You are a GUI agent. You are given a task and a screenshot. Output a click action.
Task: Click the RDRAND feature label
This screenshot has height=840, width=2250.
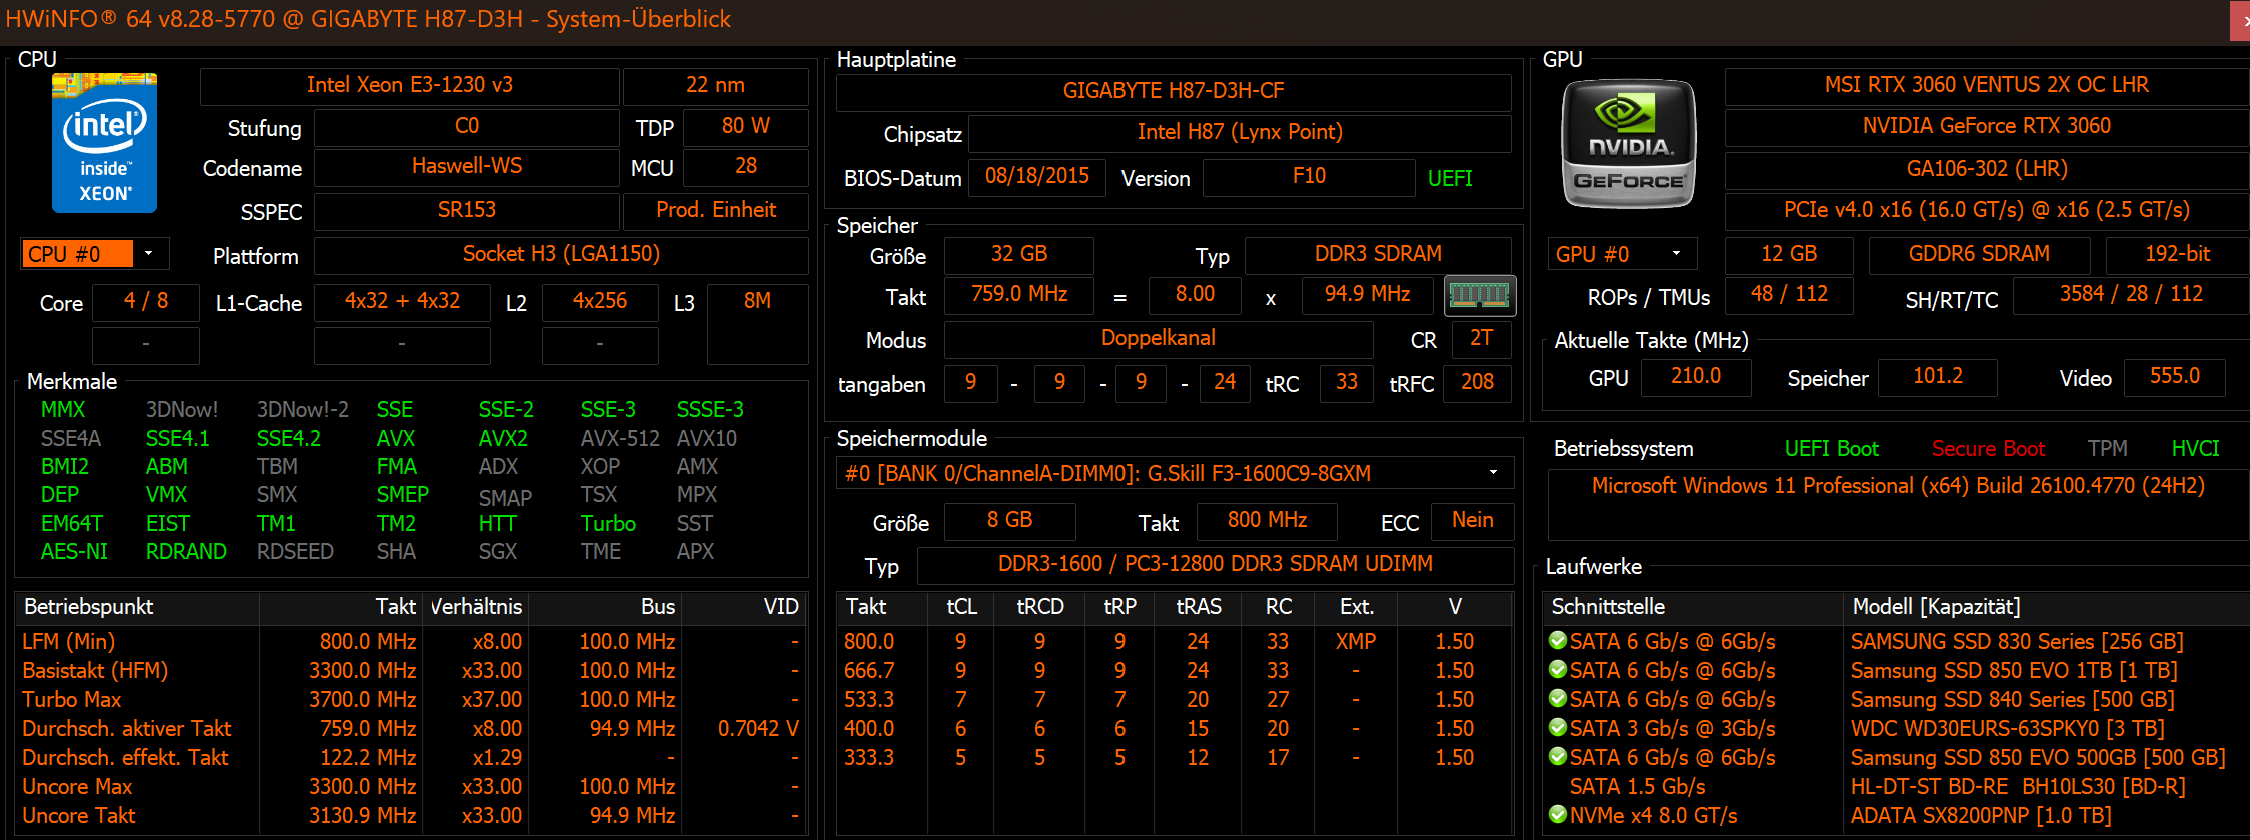(x=186, y=551)
